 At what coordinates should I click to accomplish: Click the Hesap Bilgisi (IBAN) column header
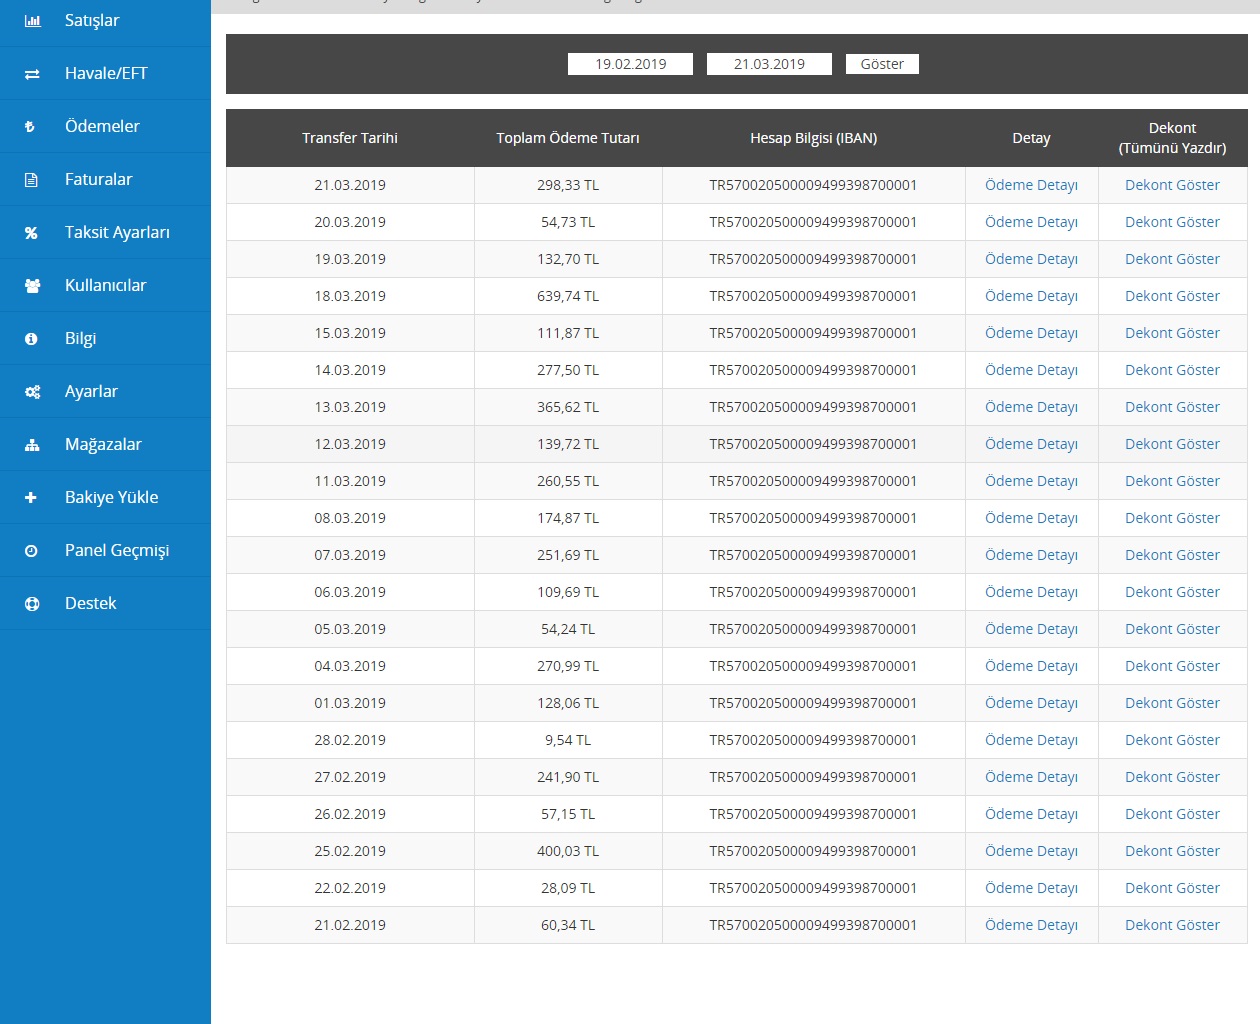(814, 138)
